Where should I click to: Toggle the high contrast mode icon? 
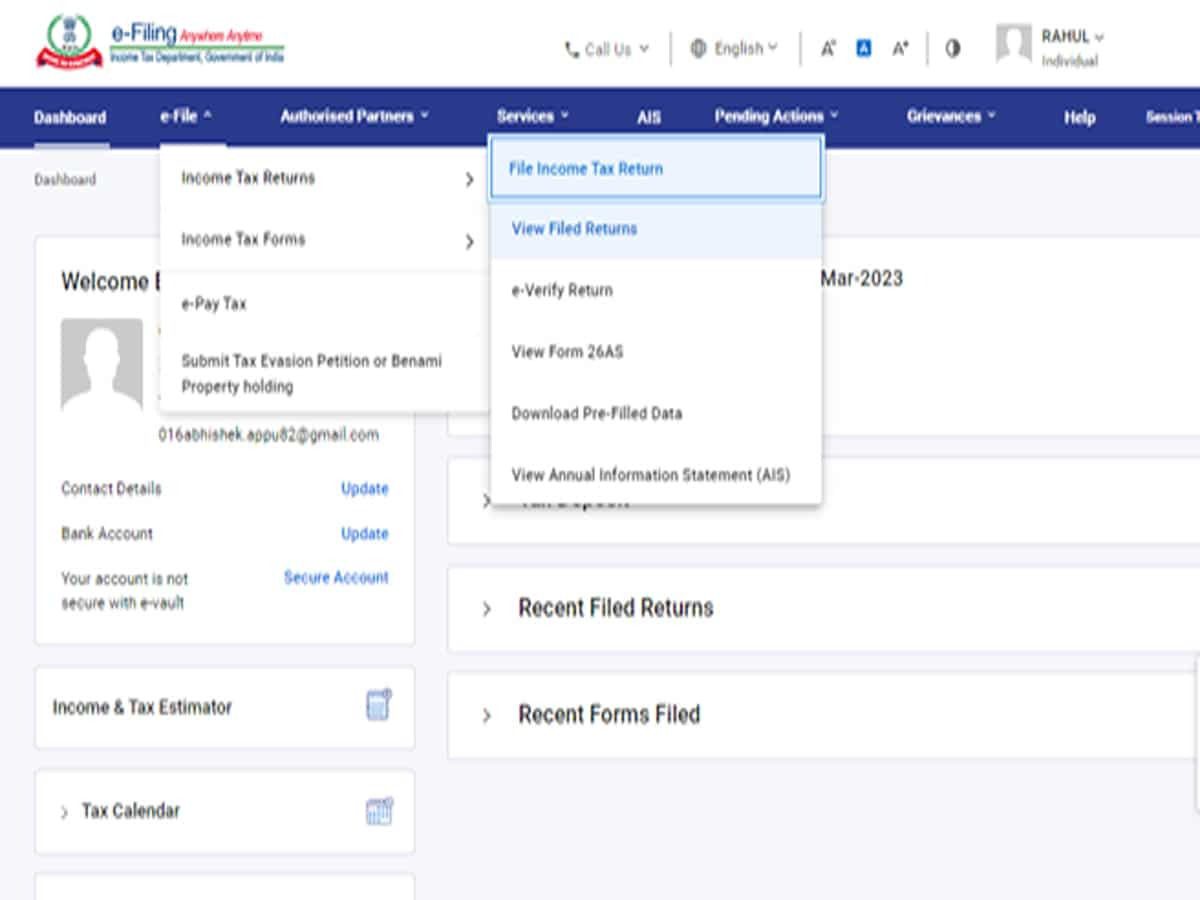[952, 48]
